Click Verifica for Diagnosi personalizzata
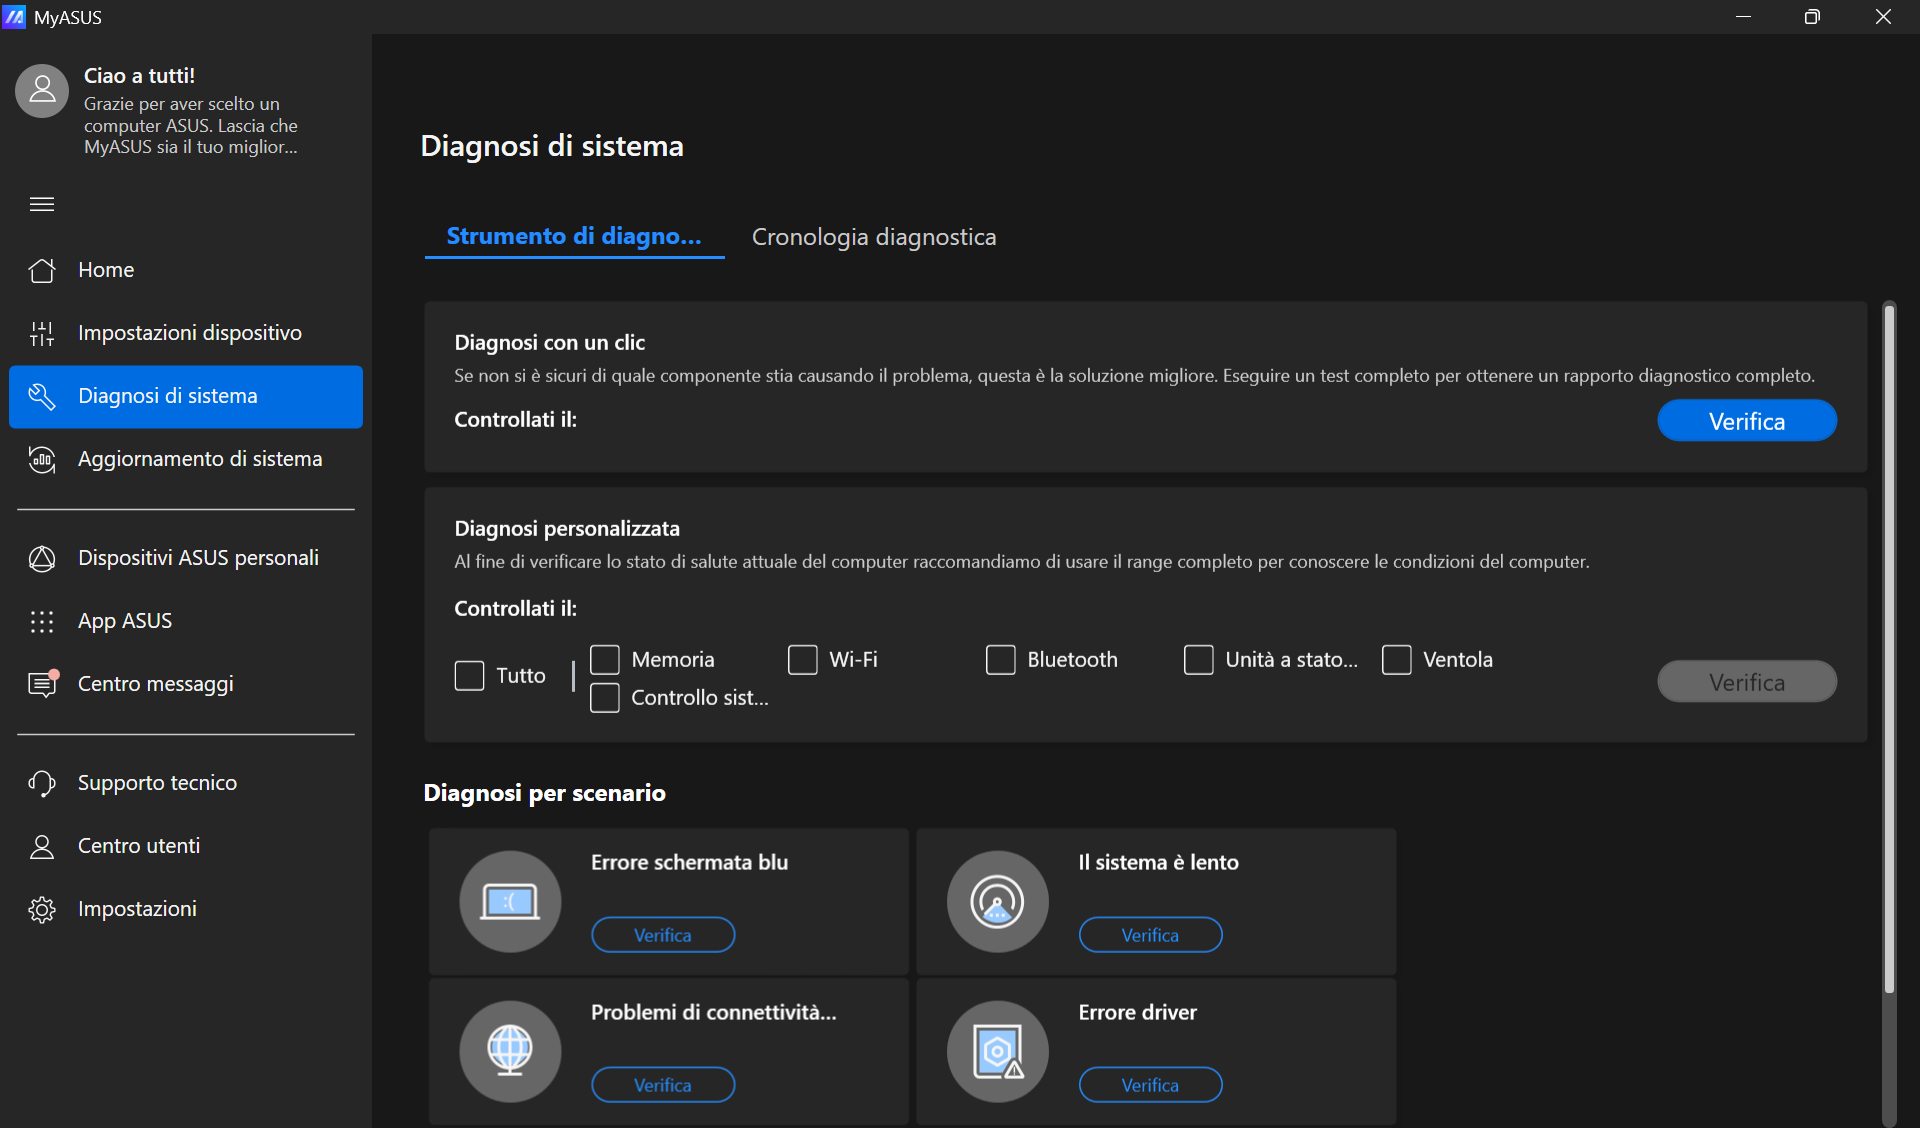1920x1128 pixels. (1746, 682)
